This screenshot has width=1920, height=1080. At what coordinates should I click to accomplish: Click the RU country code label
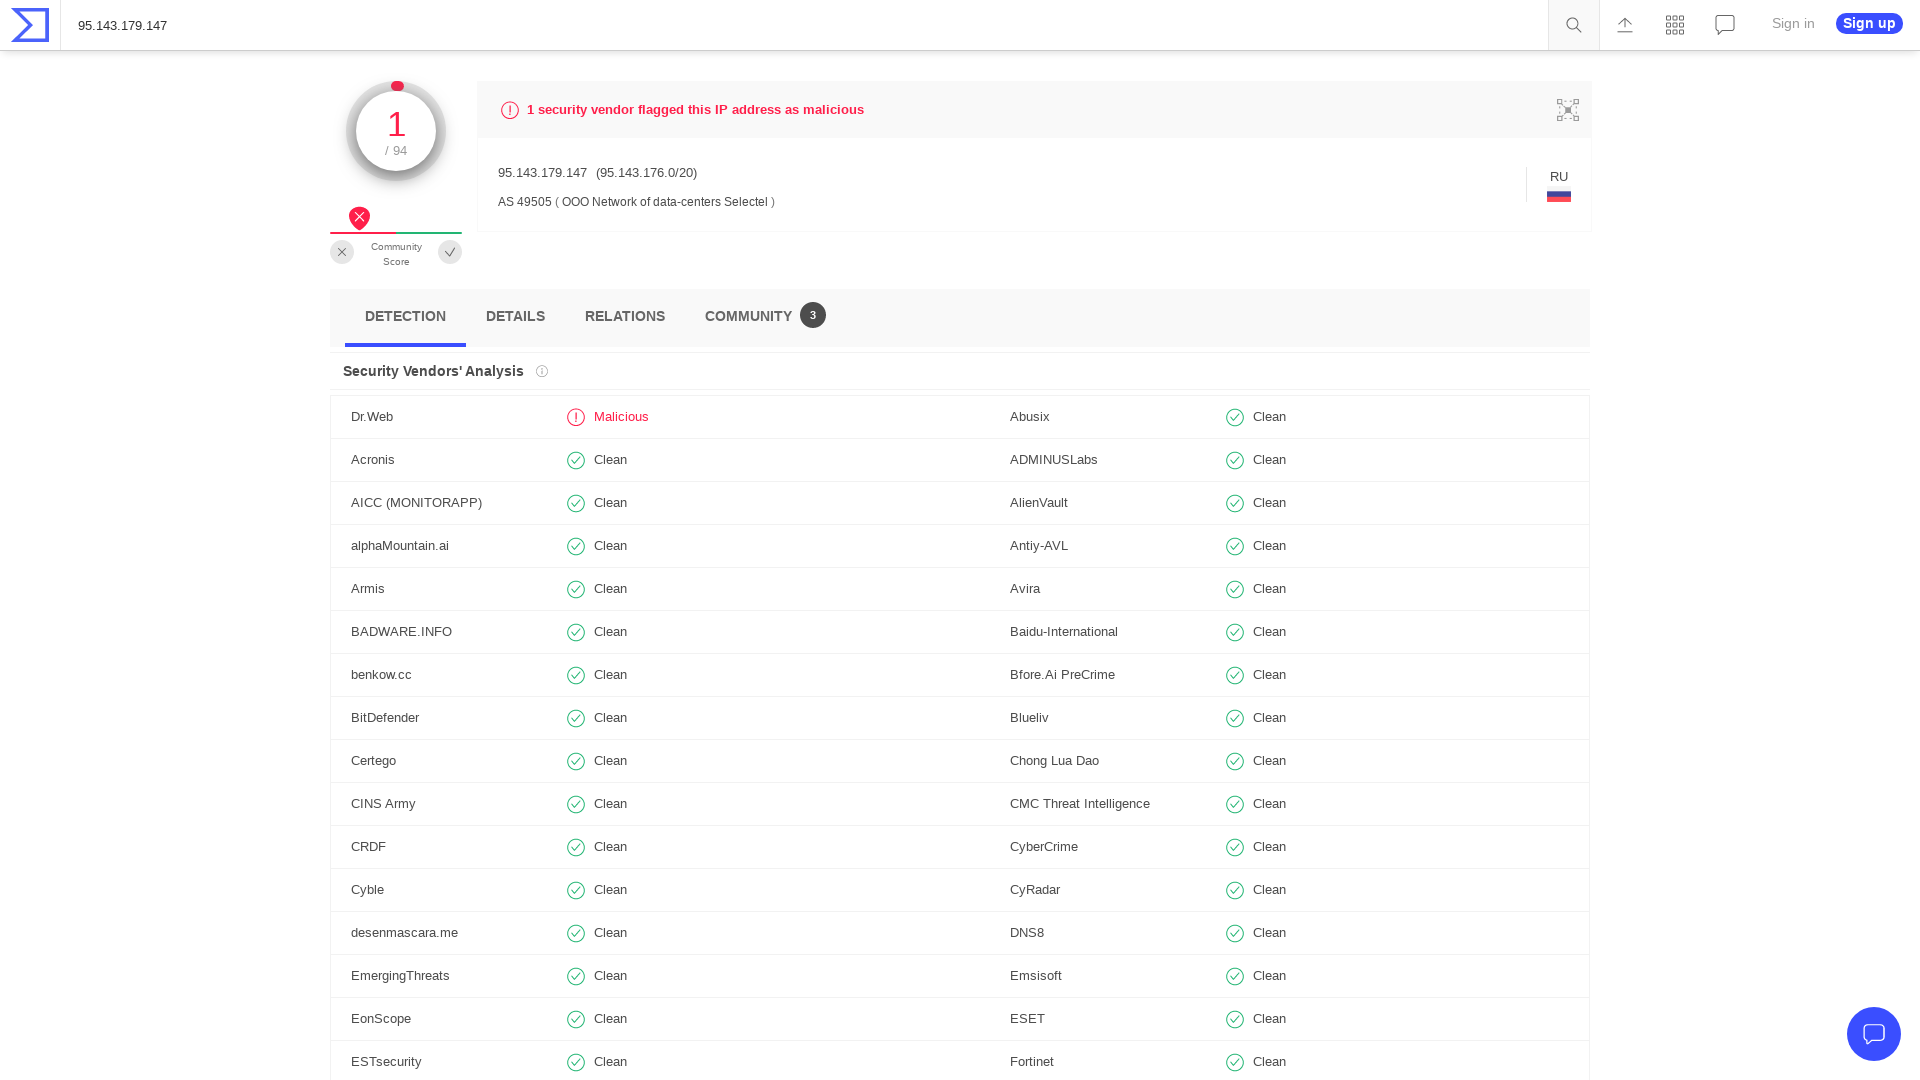tap(1559, 177)
